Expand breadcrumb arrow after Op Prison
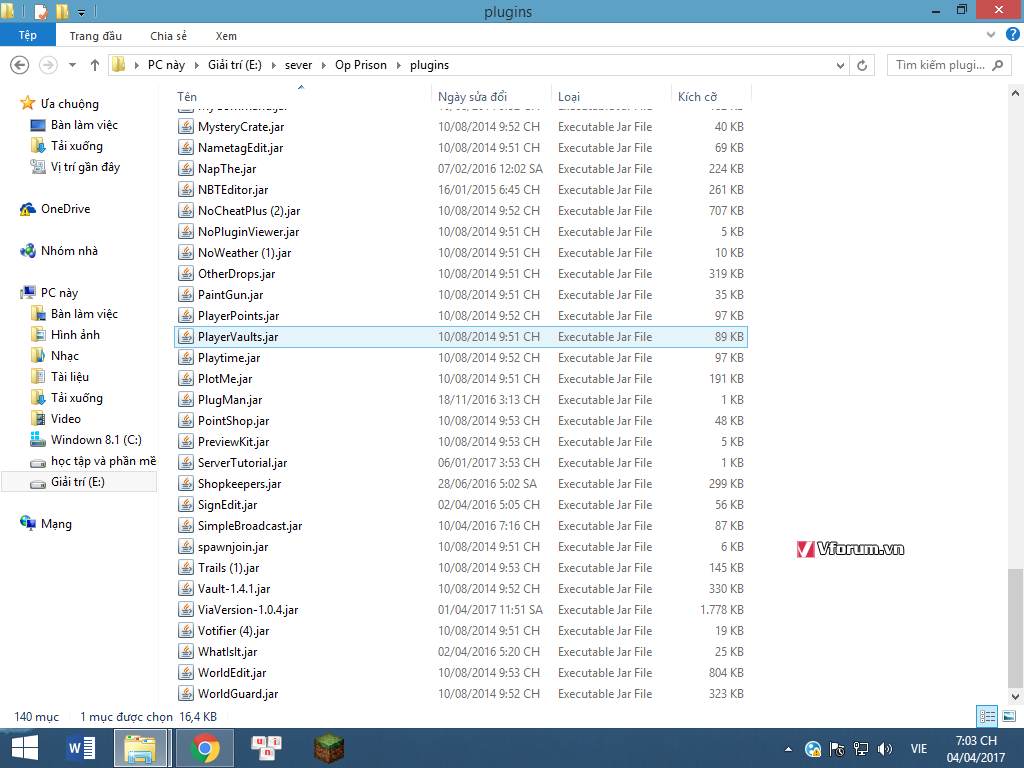 coord(398,65)
